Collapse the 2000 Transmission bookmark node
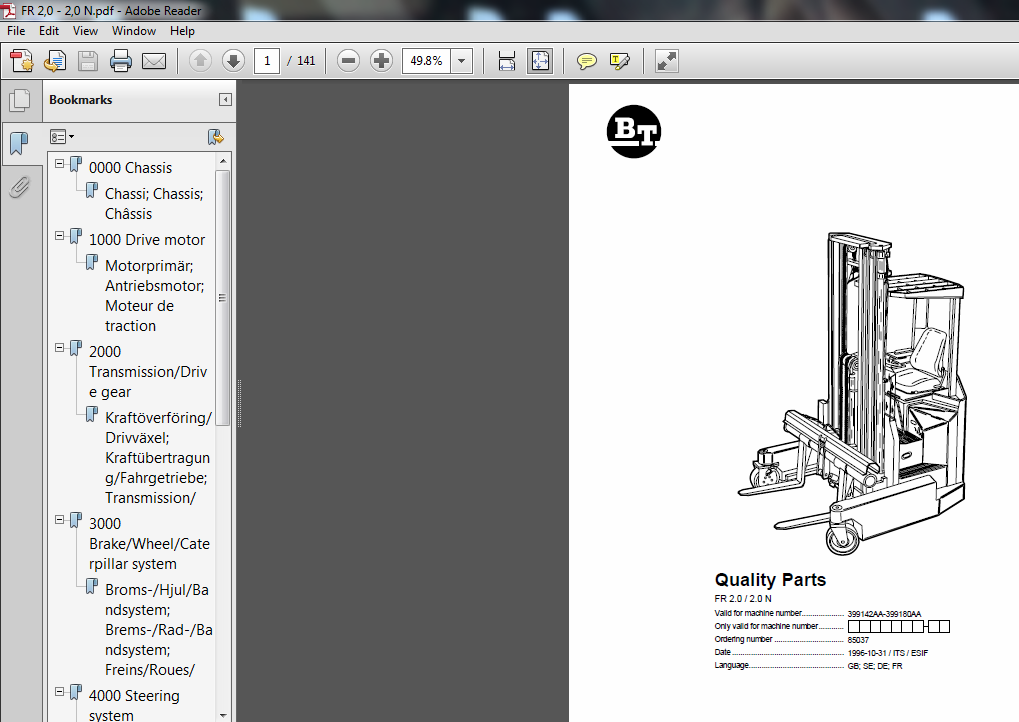 tap(60, 348)
